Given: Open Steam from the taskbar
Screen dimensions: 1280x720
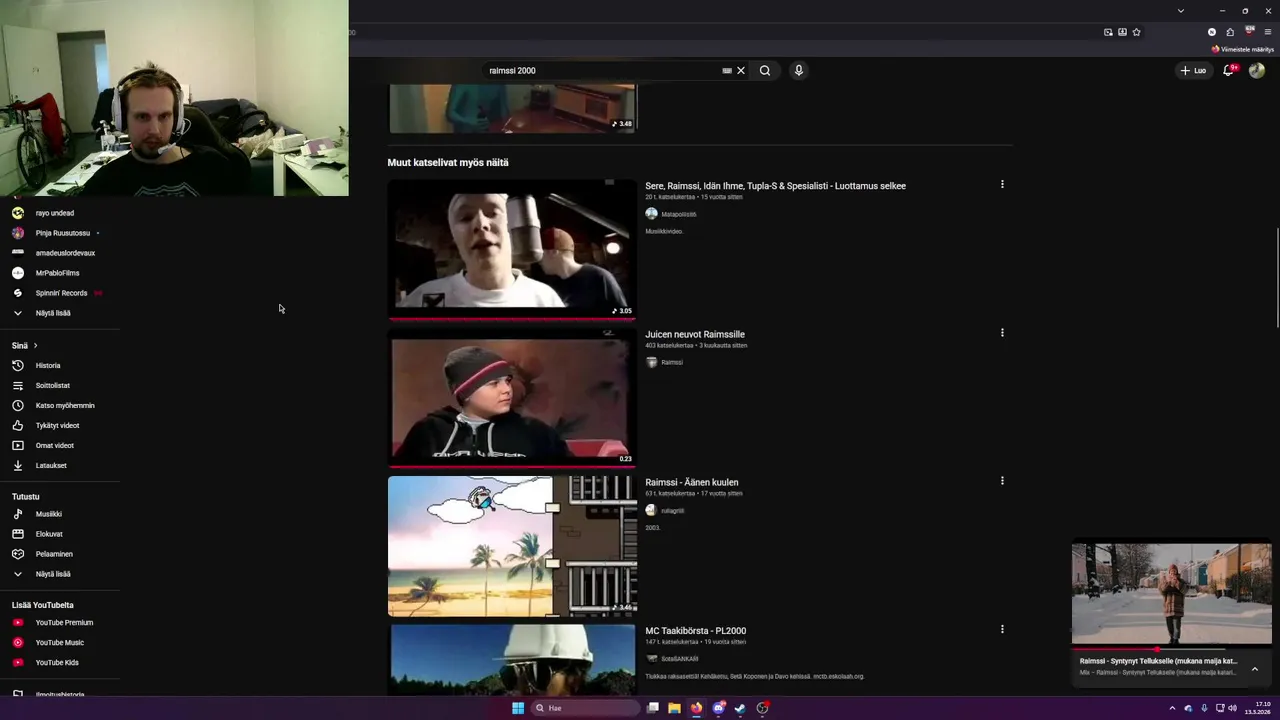Looking at the screenshot, I should 740,708.
